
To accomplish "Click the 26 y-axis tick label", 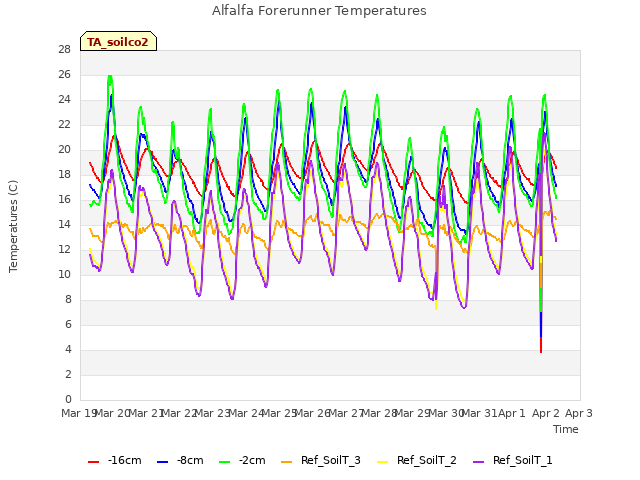I will [64, 75].
